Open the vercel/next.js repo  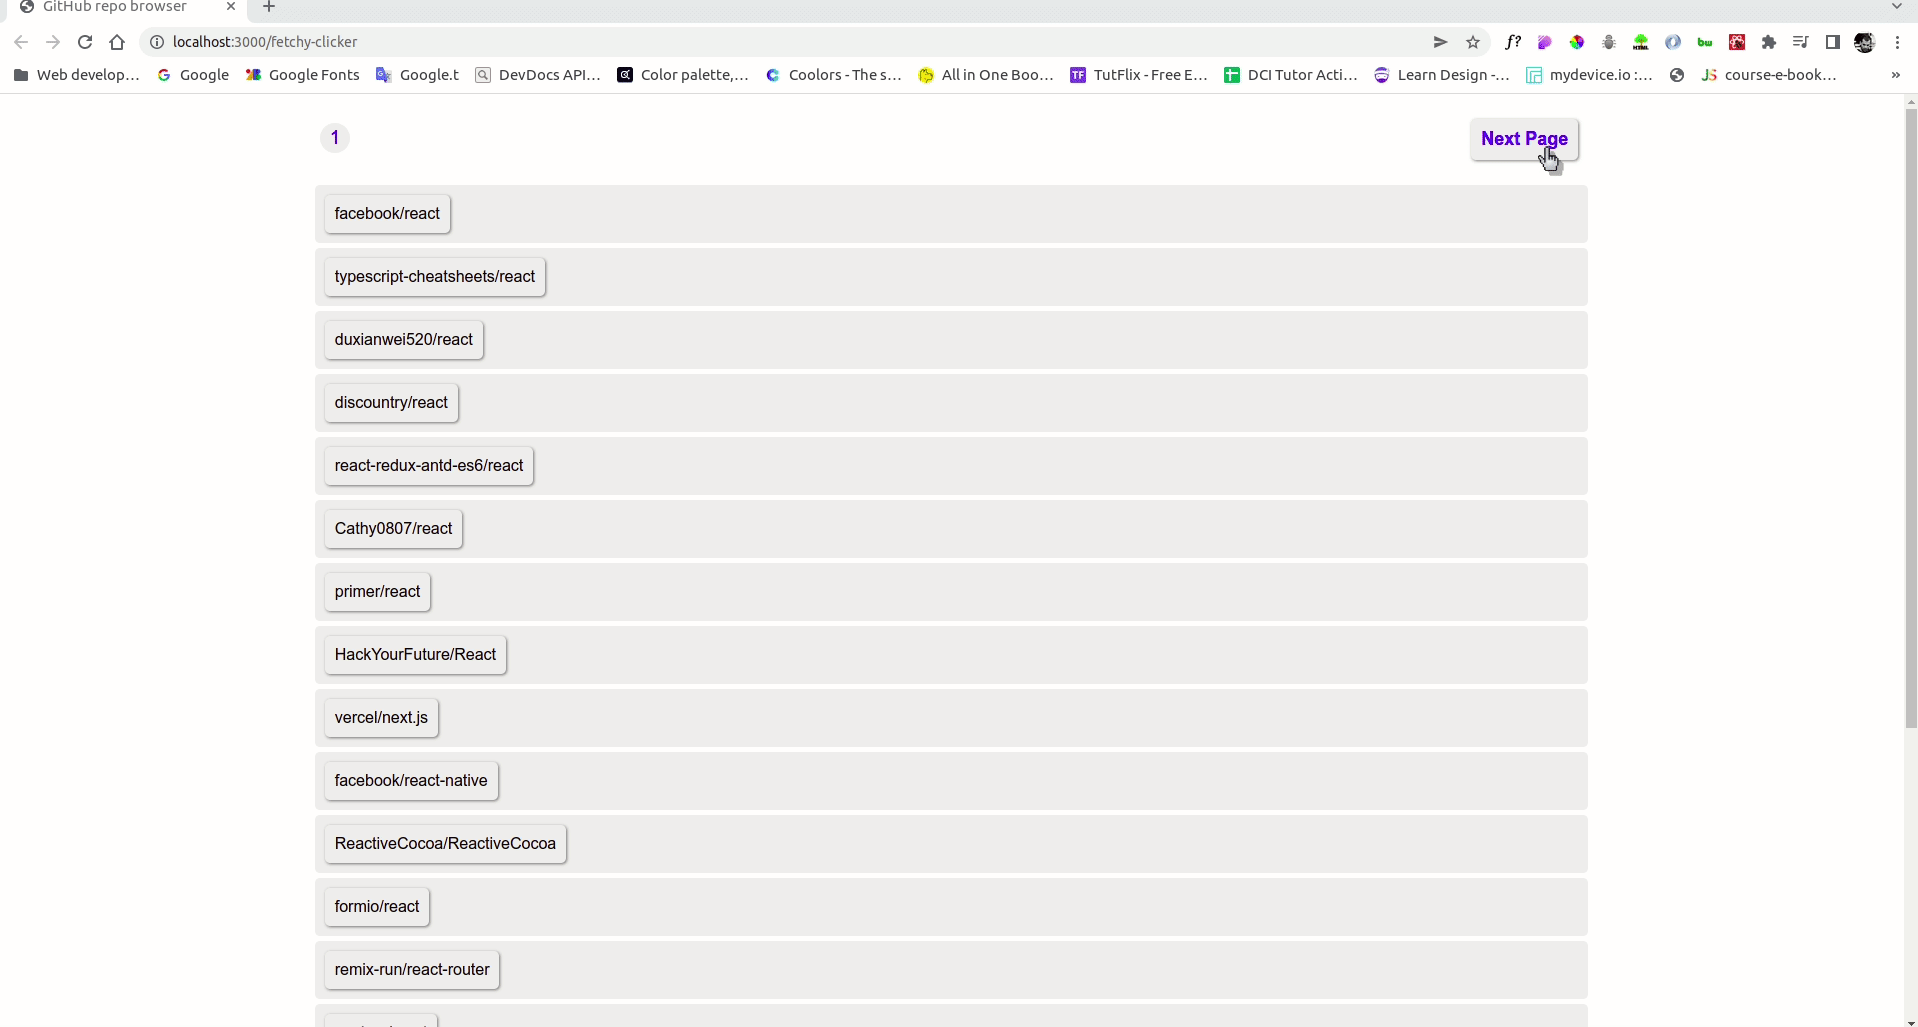[x=381, y=718]
